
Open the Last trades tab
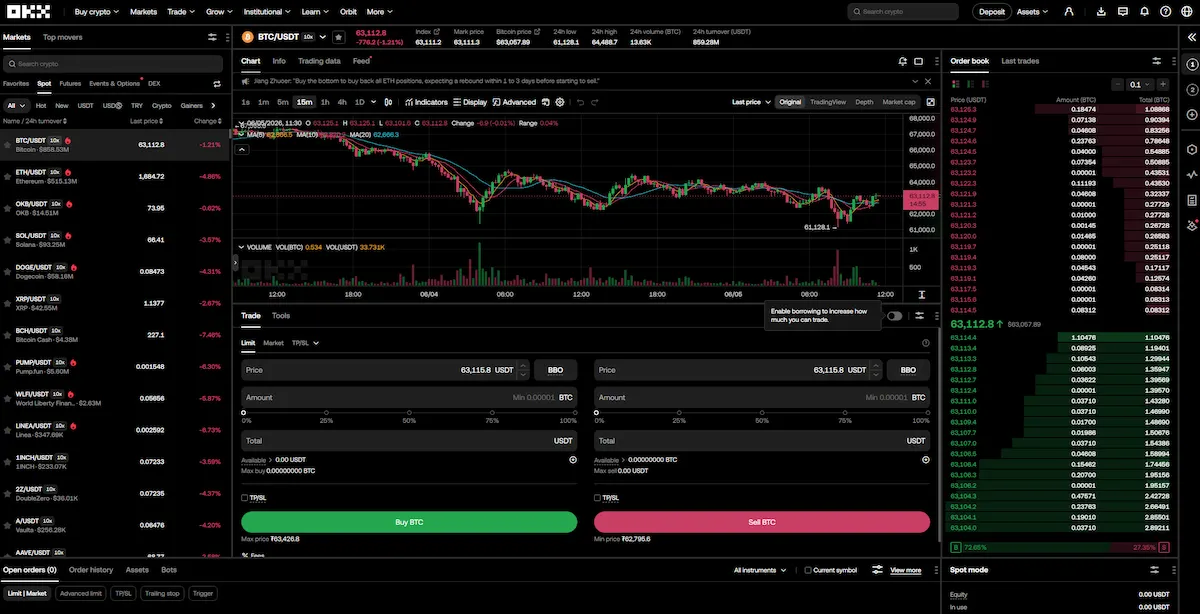[1020, 61]
